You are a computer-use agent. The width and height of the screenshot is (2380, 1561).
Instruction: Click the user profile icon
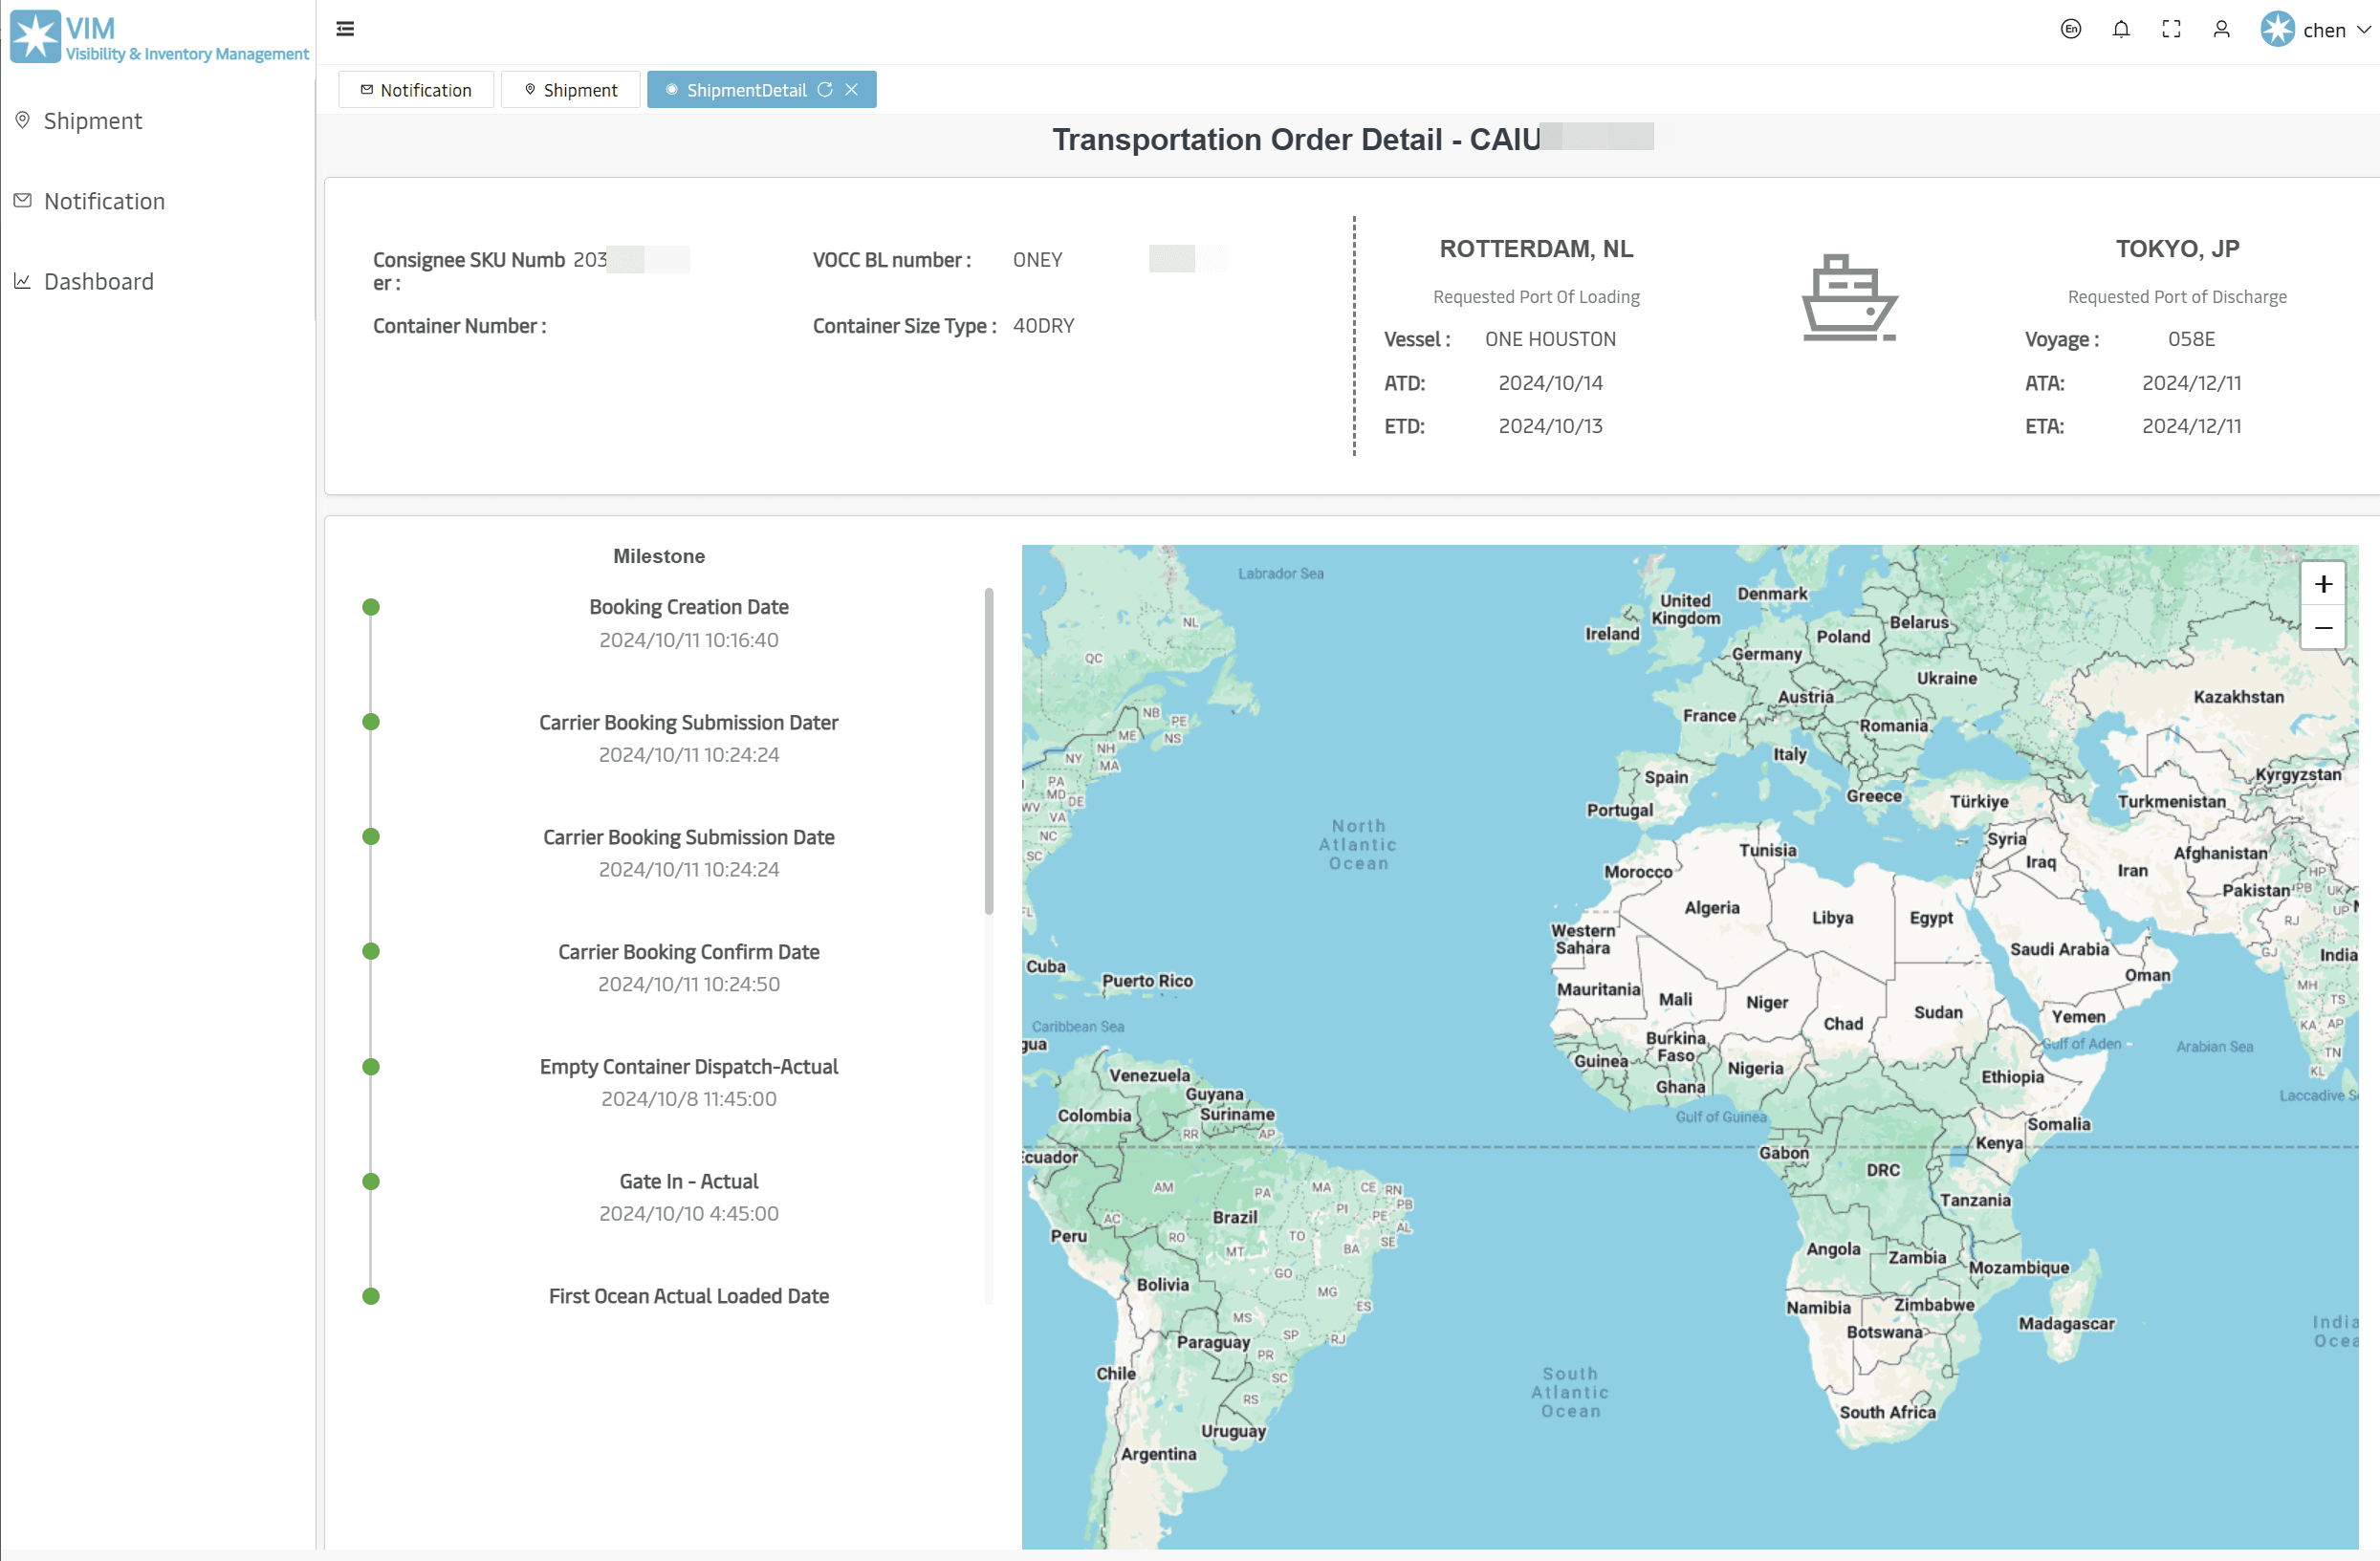[x=2221, y=29]
